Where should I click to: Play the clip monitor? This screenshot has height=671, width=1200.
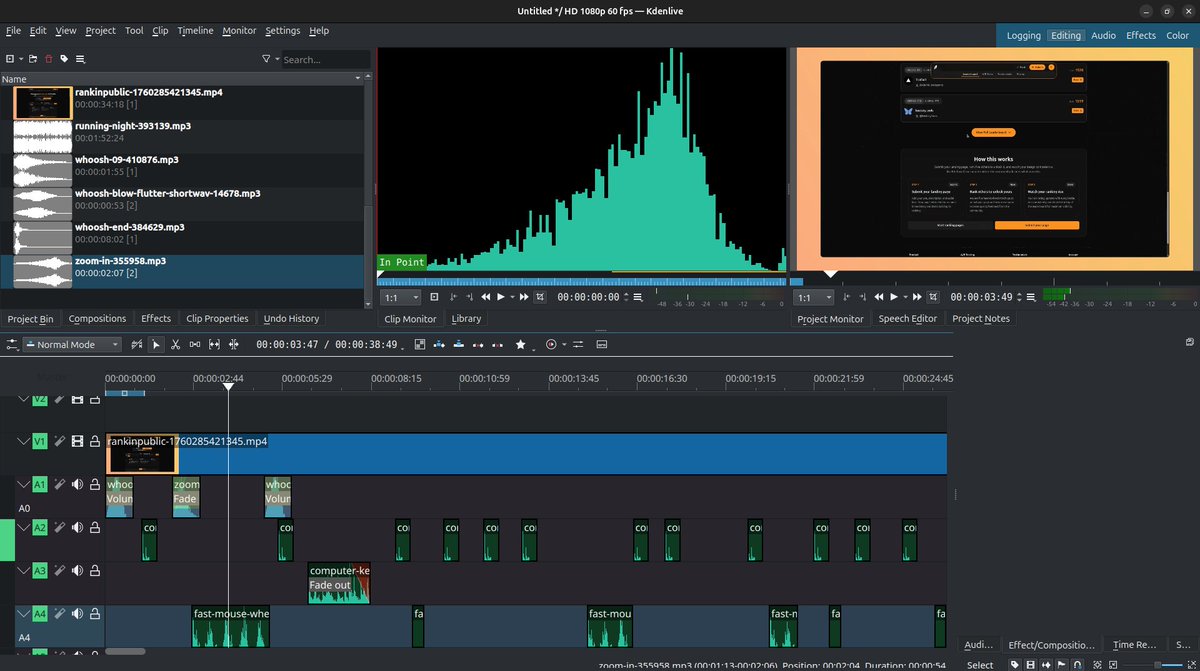click(501, 297)
